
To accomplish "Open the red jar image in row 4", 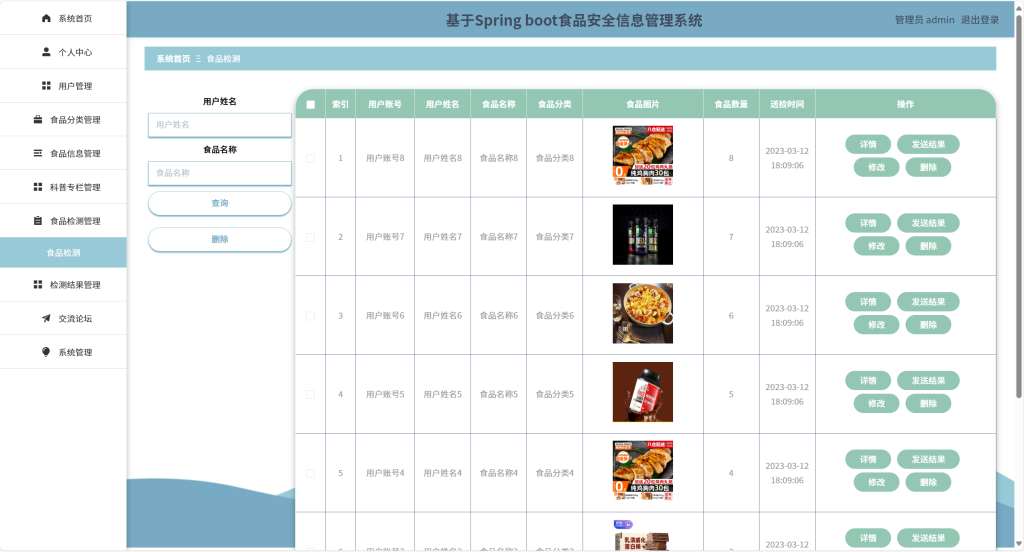I will 643,392.
